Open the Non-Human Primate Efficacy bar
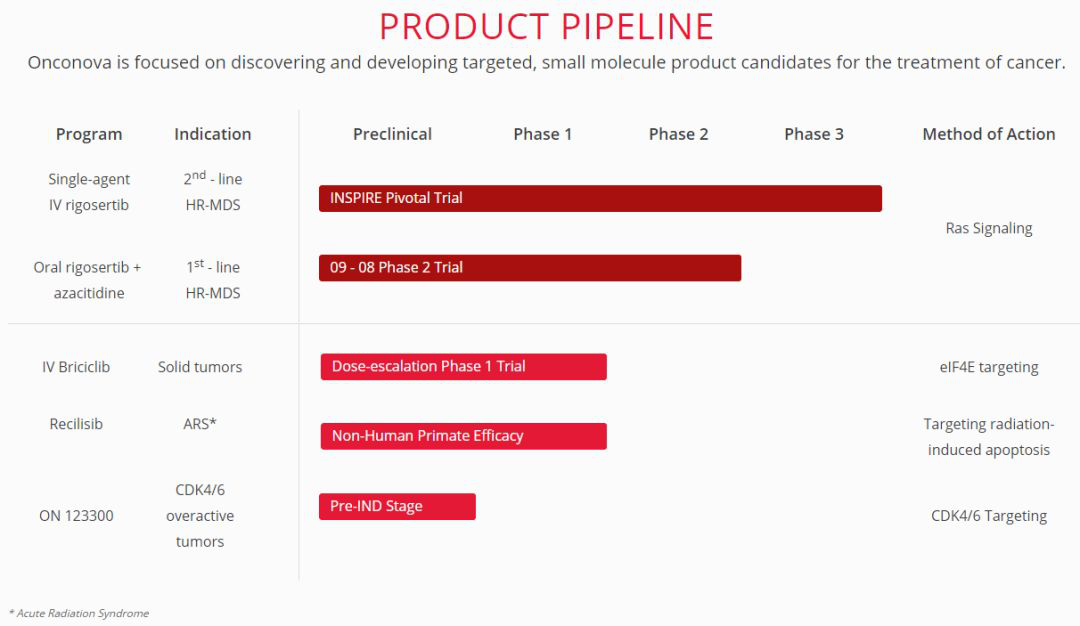This screenshot has width=1080, height=626. (464, 436)
